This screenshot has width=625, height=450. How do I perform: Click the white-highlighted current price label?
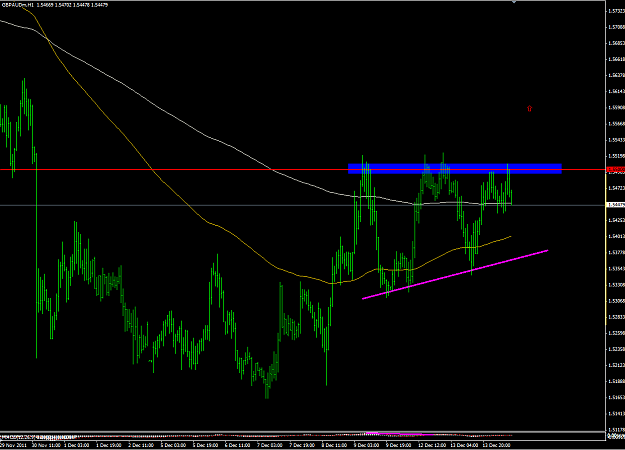[615, 205]
